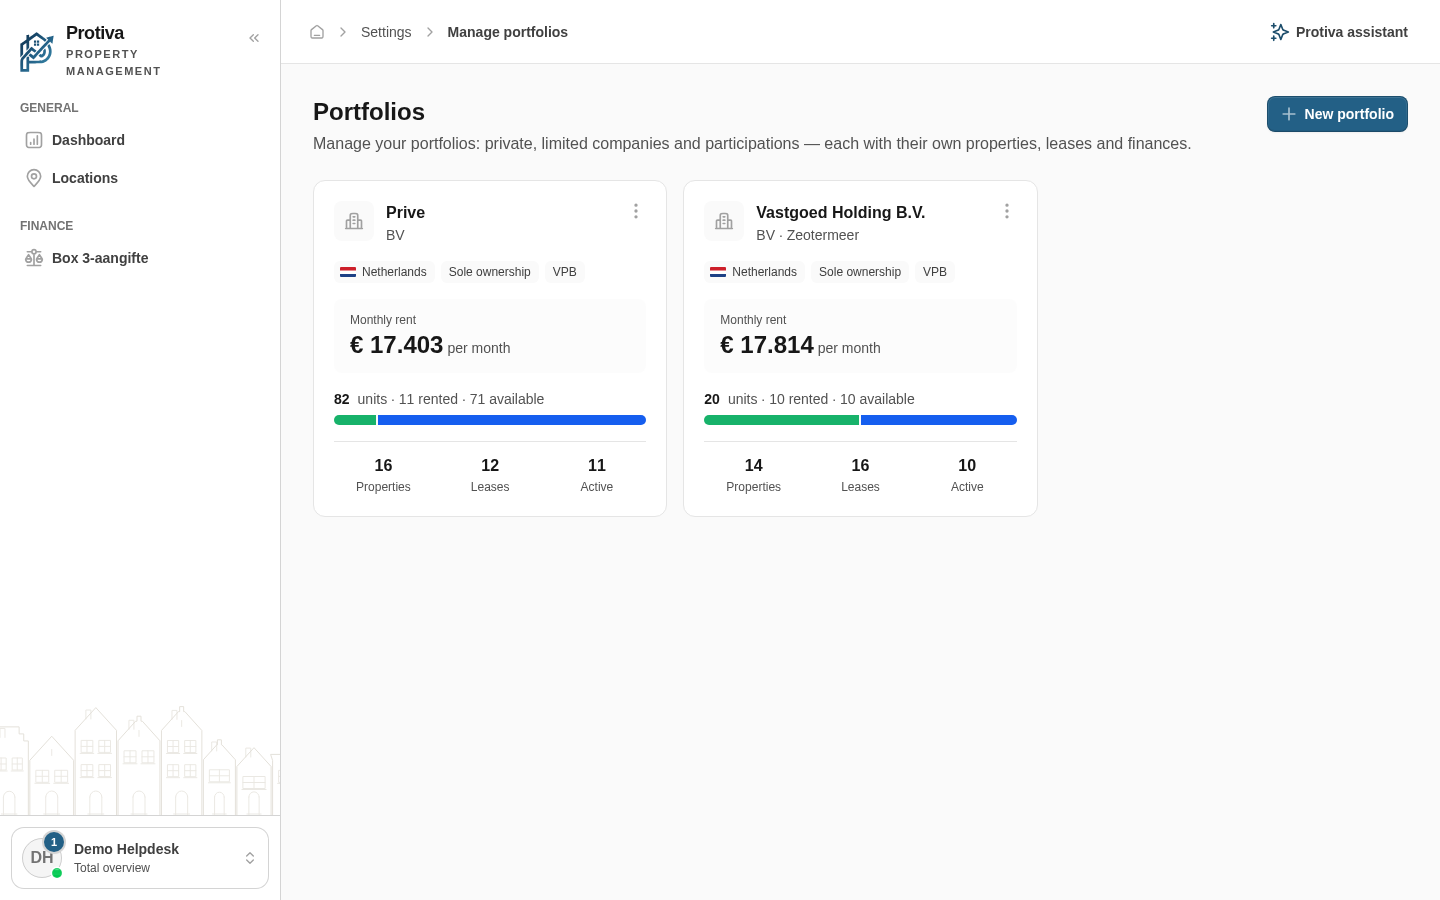Viewport: 1440px width, 900px height.
Task: Click the € 17.814 monthly rent amount
Action: click(x=767, y=345)
